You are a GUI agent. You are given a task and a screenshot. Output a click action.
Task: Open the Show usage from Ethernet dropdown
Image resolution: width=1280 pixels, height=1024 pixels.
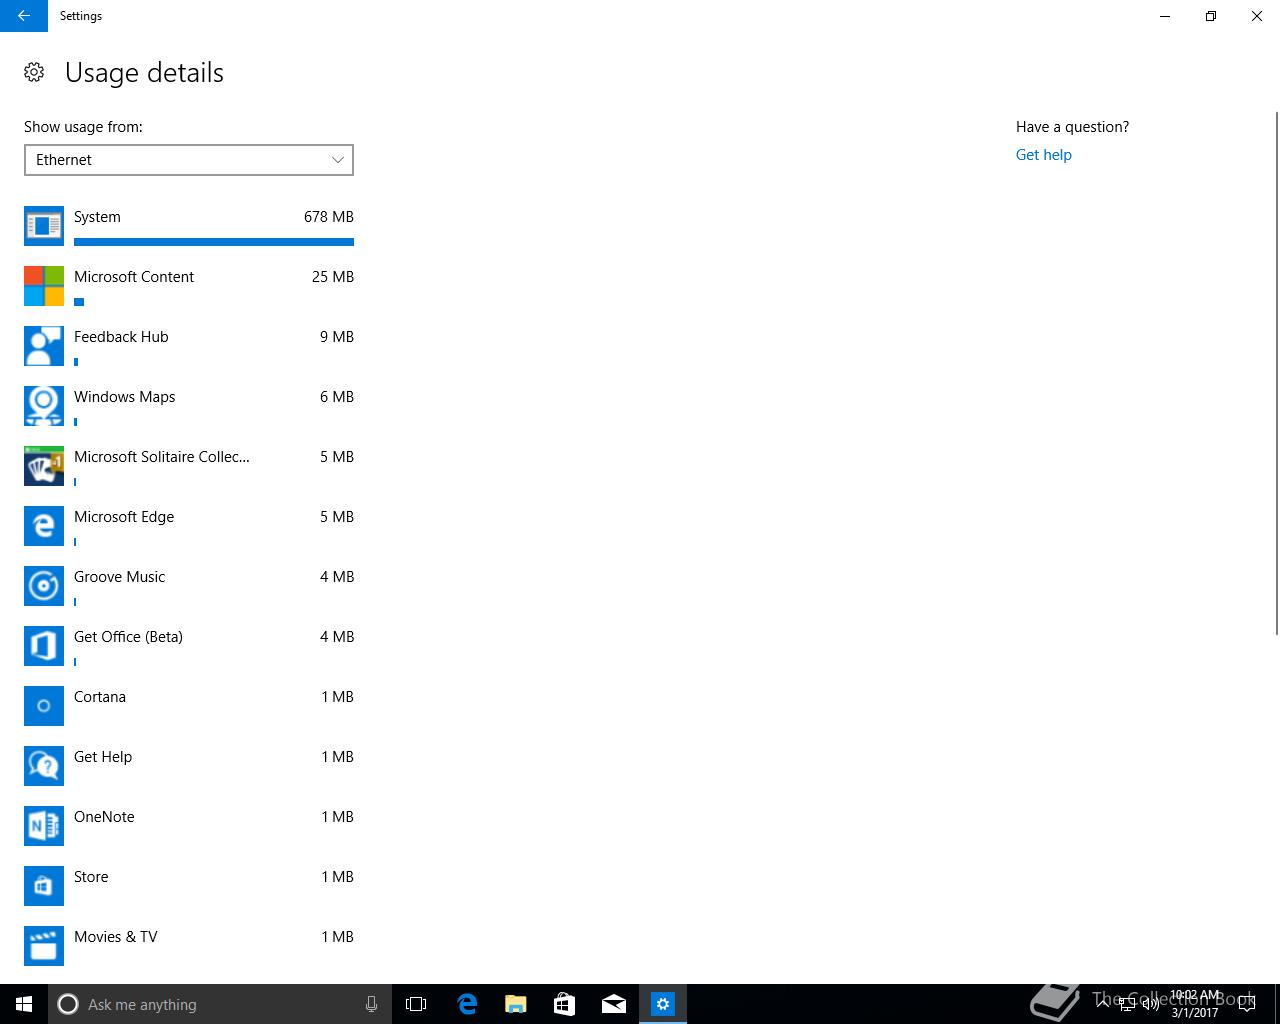(x=189, y=160)
